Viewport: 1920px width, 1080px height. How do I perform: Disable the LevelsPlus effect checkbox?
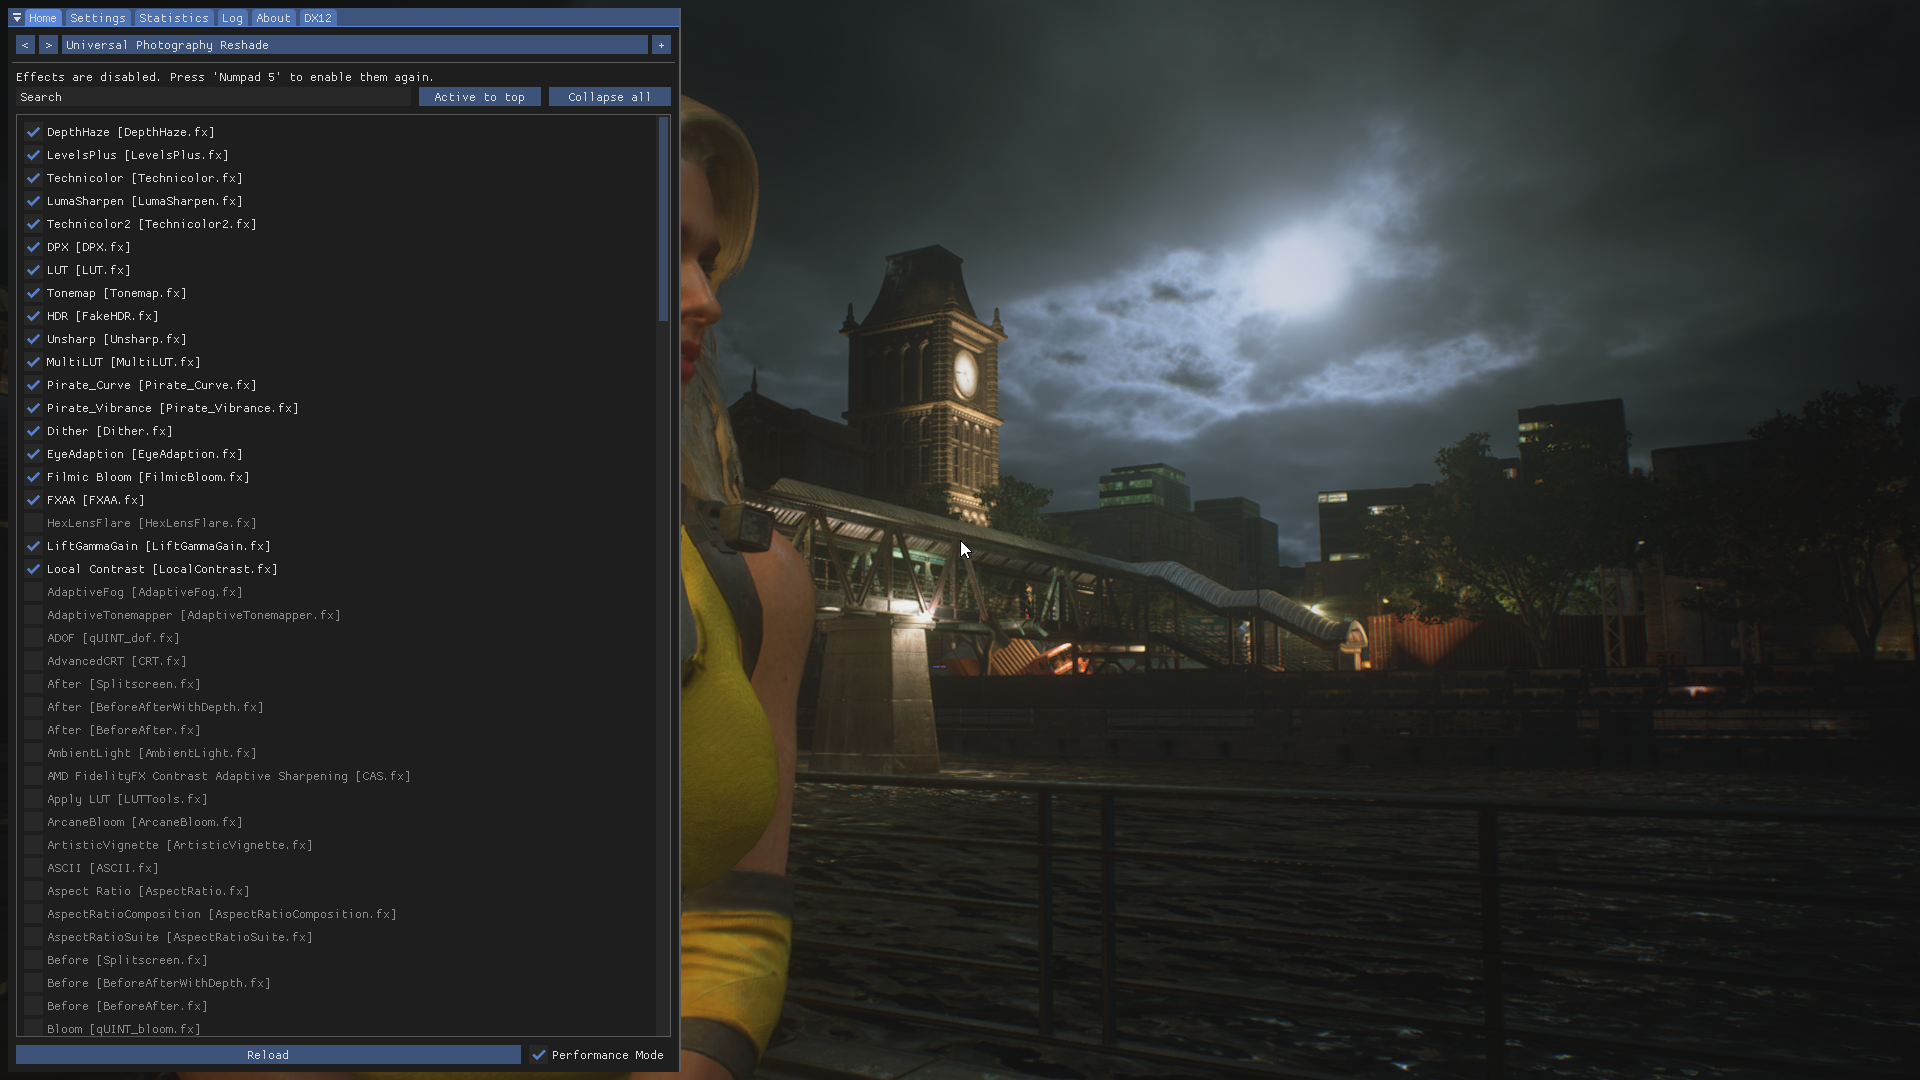click(33, 155)
